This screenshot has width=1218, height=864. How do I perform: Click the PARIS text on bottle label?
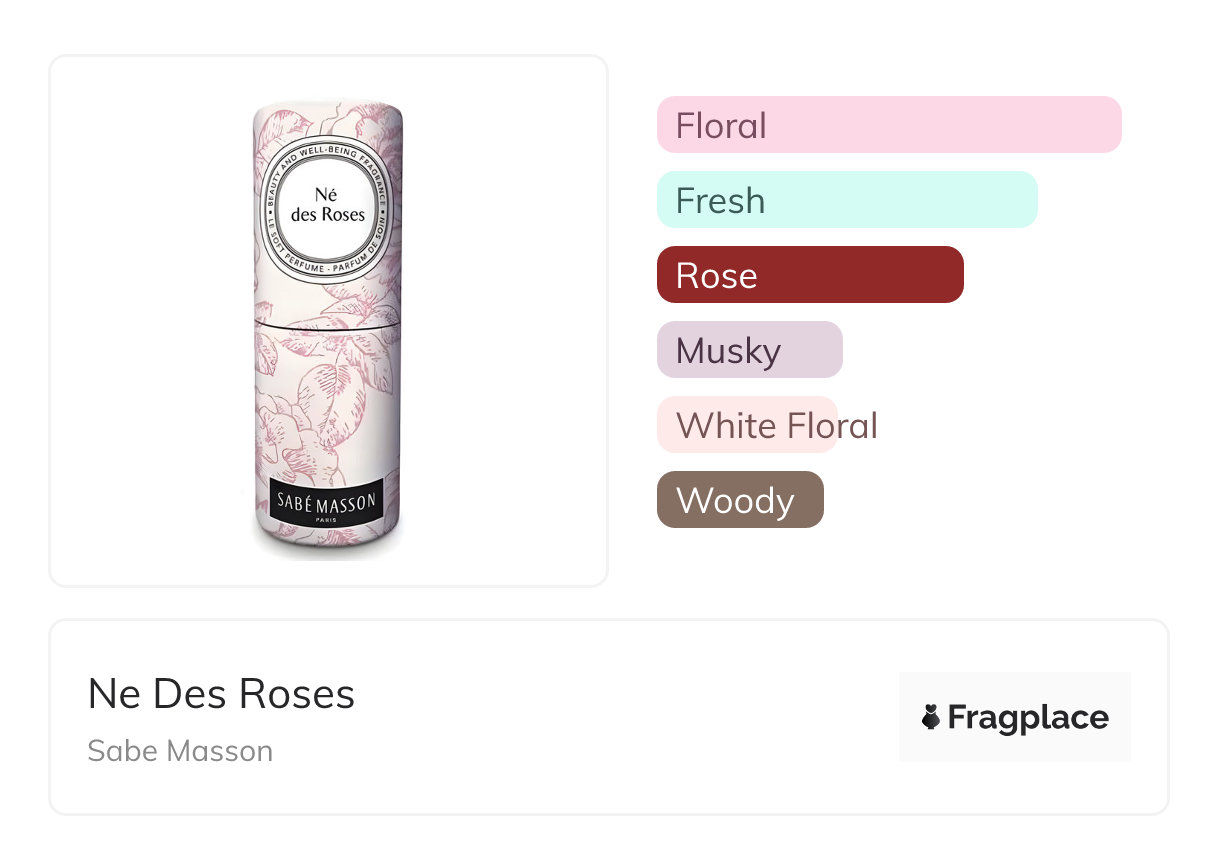[326, 519]
